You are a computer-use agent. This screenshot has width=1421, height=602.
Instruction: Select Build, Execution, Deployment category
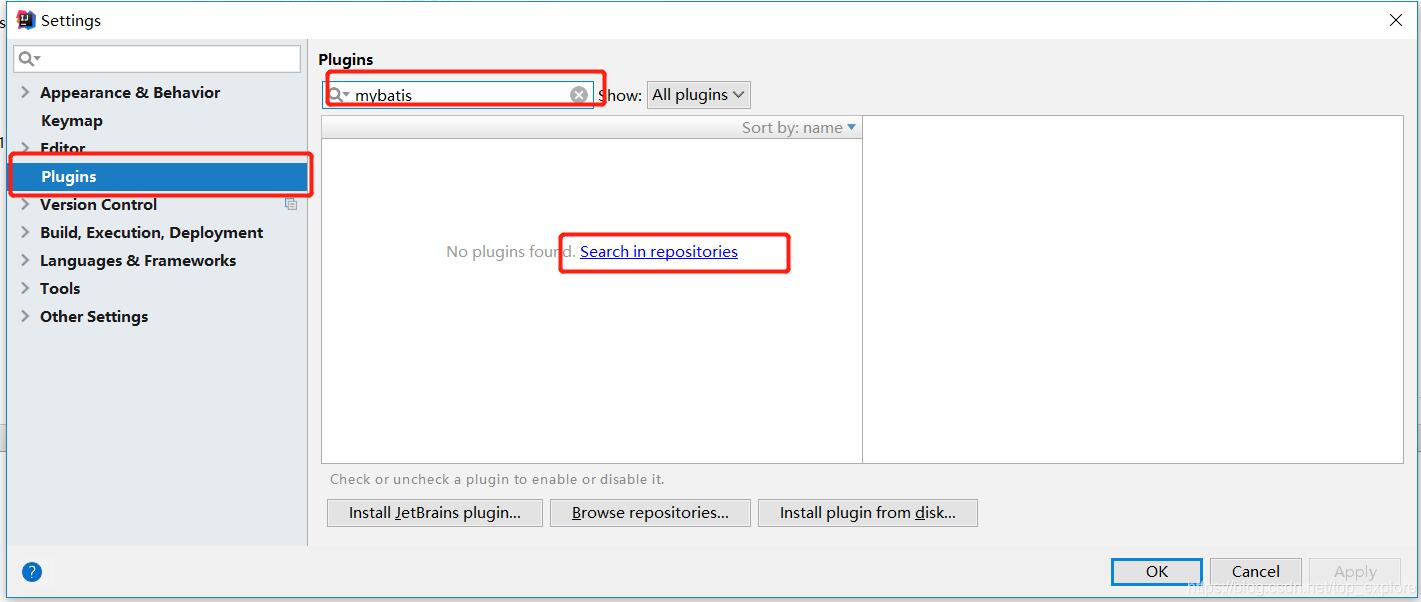click(151, 232)
